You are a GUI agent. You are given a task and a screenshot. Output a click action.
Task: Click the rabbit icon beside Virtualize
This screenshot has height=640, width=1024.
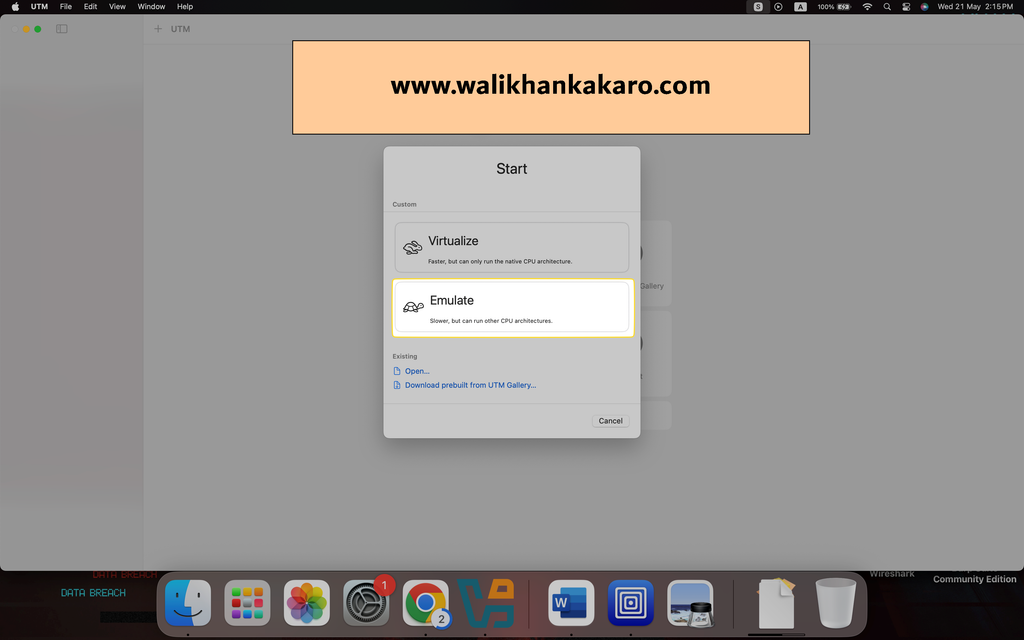coord(412,248)
